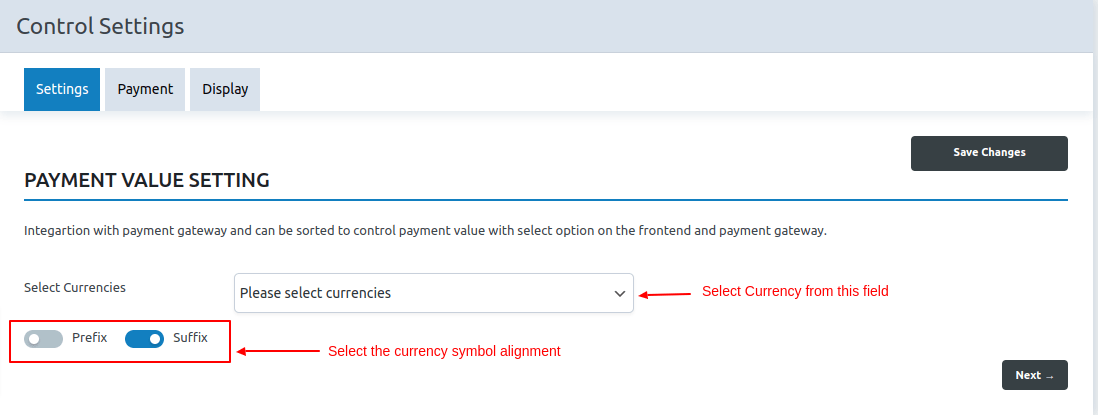
Task: Disable the Suffix toggle switch
Action: point(144,339)
